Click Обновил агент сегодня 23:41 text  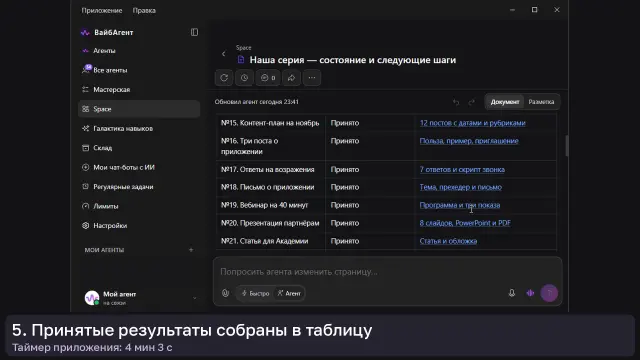(256, 102)
